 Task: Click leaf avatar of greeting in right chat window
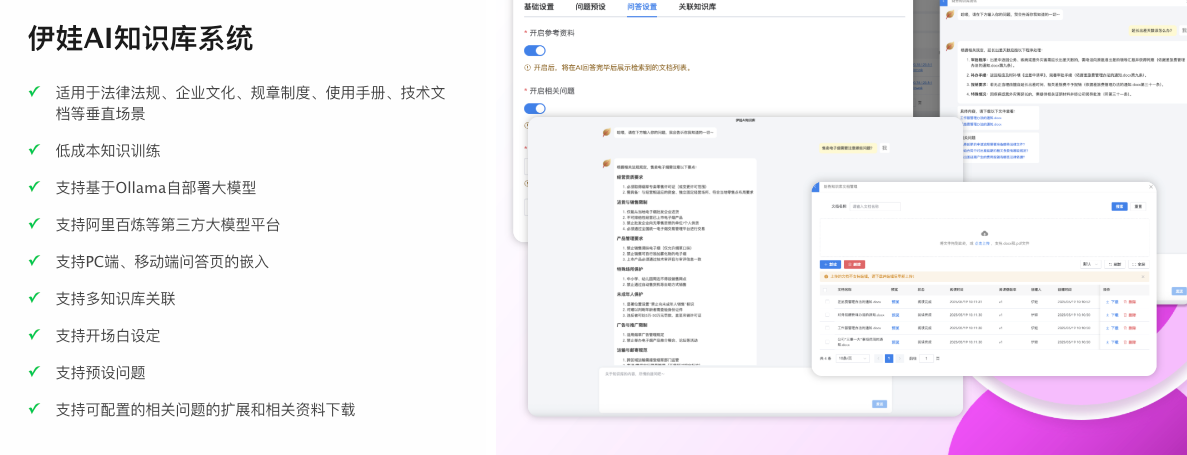point(950,14)
